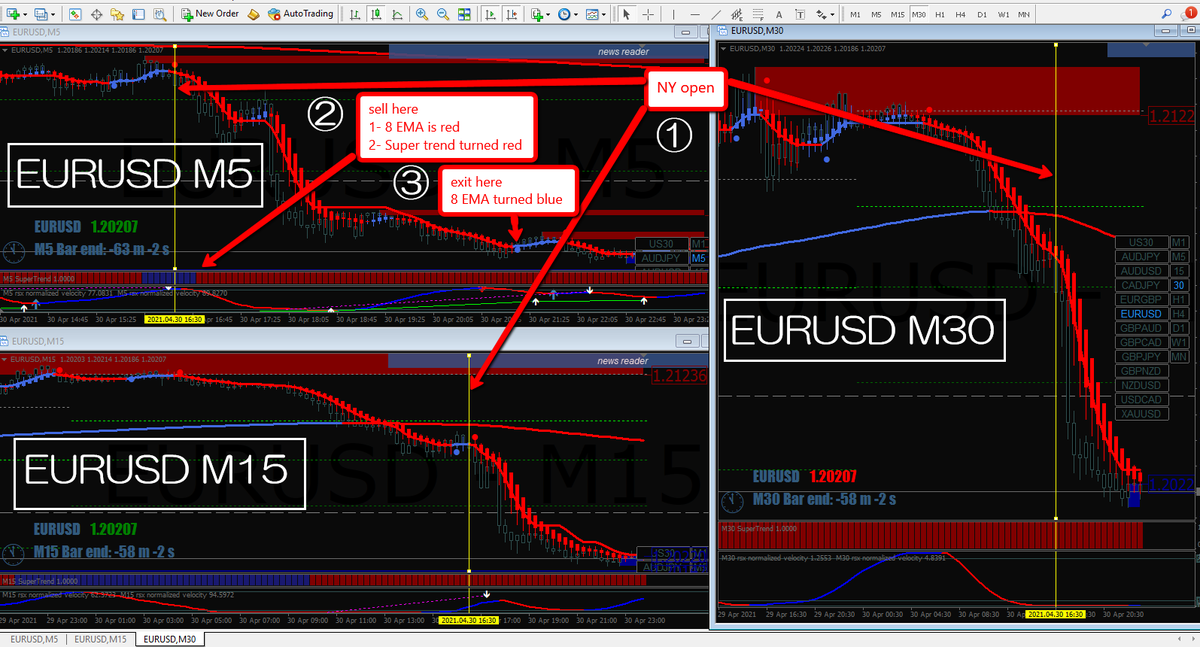Open the search magnifier icon

[x=1166, y=14]
